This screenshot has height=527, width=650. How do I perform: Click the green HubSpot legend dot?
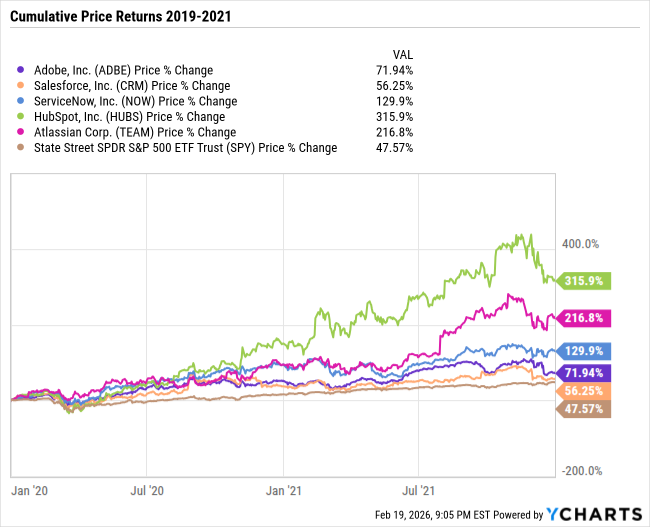23,117
